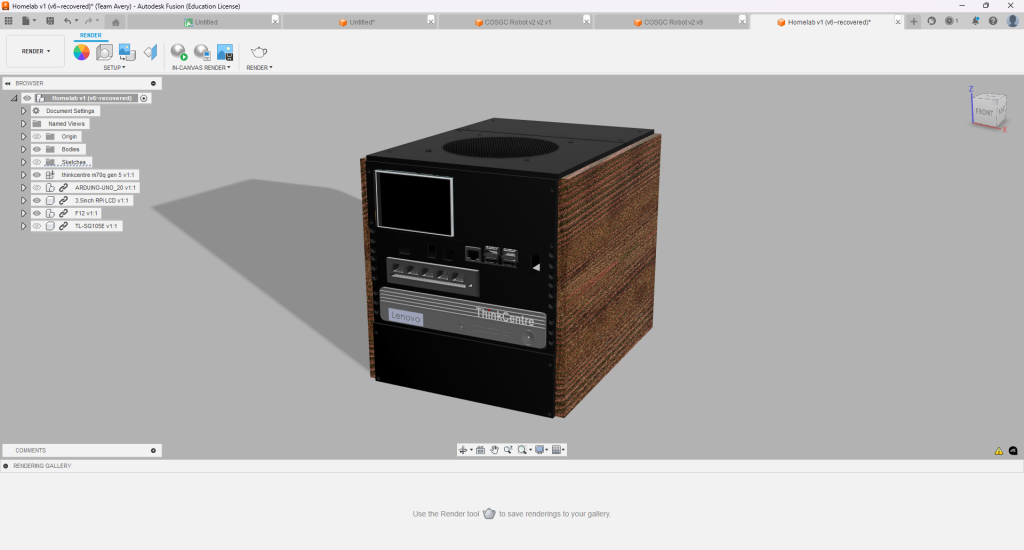Open the RENDER workspace dropdown

[x=35, y=52]
